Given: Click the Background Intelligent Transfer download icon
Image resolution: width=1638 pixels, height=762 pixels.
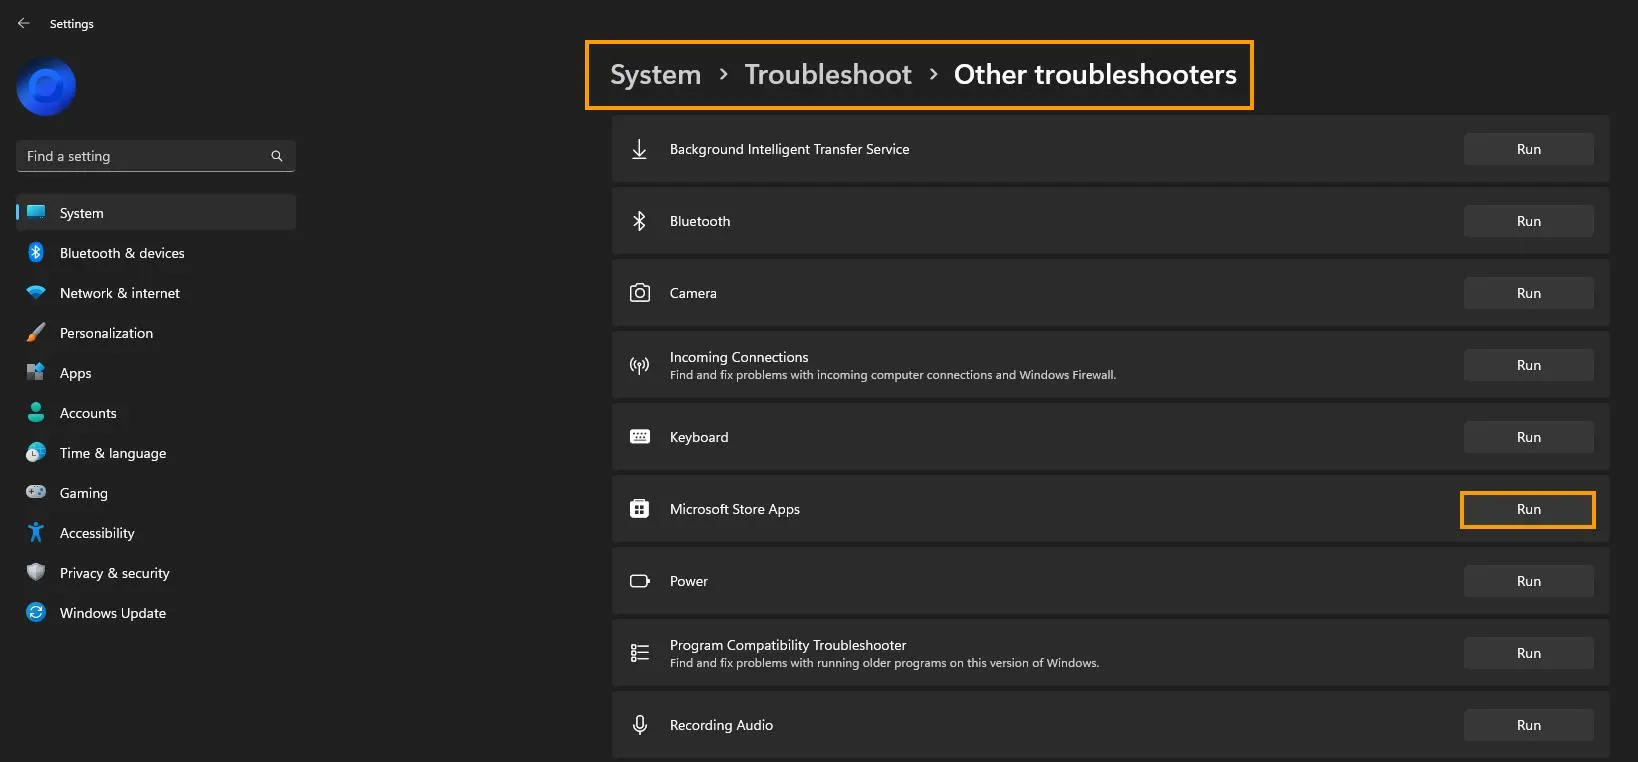Looking at the screenshot, I should [640, 149].
